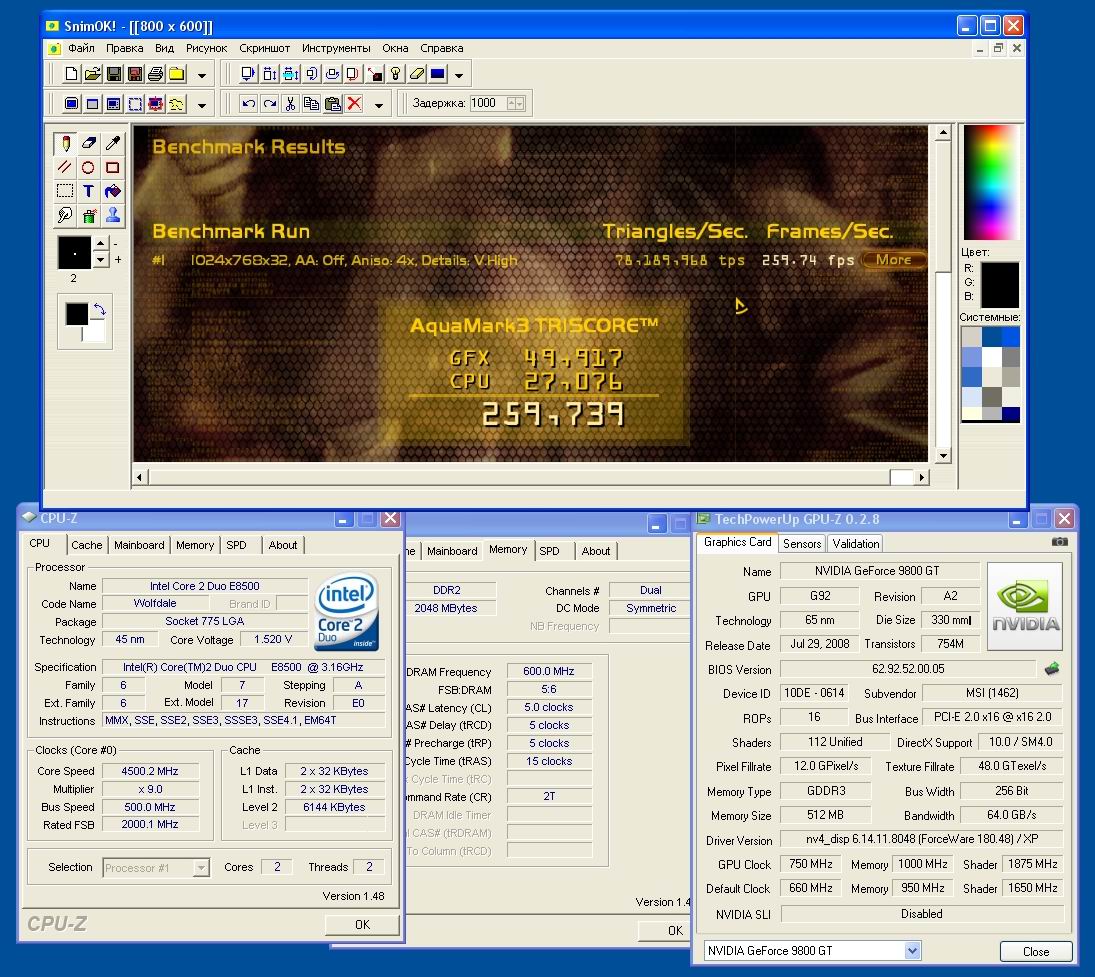Click the New document icon in SnimOK toolbar

tap(71, 74)
